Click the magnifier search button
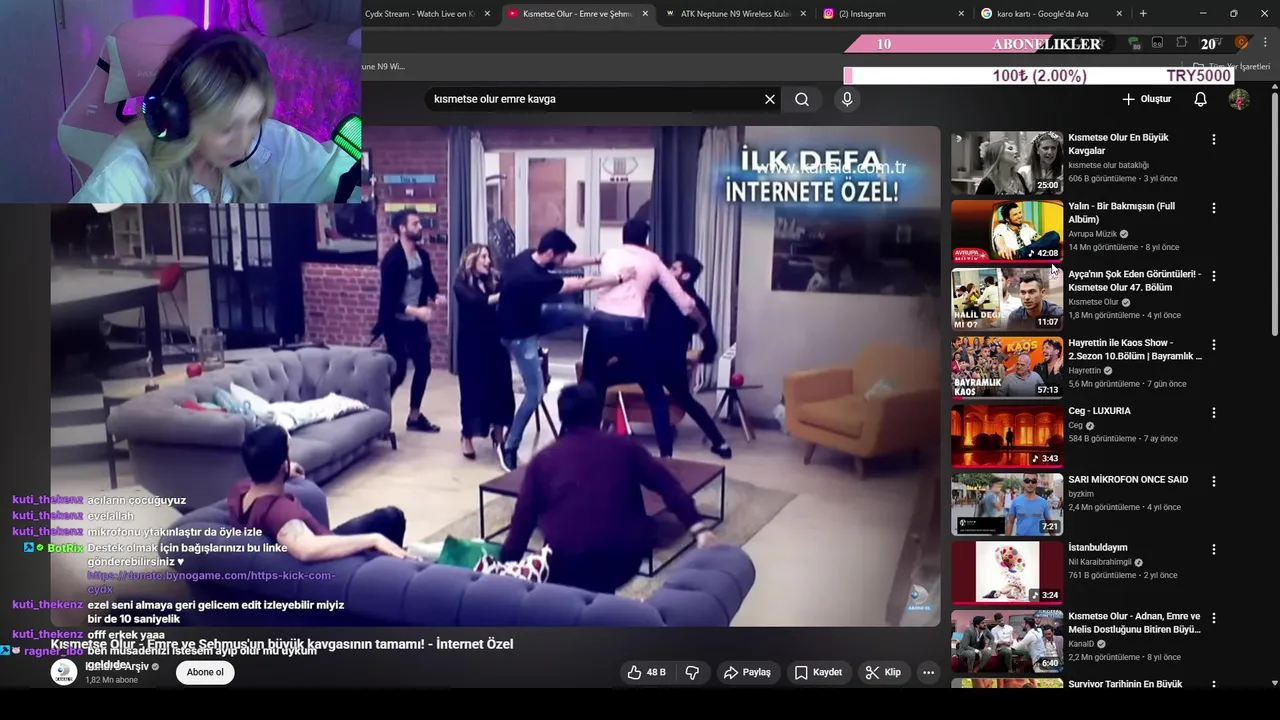Viewport: 1280px width, 720px height. pos(802,99)
